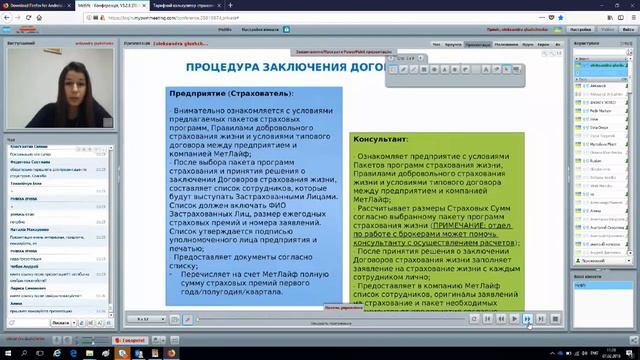Viewport: 640px width, 360px height.
Task: Toggle the highlighted pointer tool below slide
Action: 188,319
